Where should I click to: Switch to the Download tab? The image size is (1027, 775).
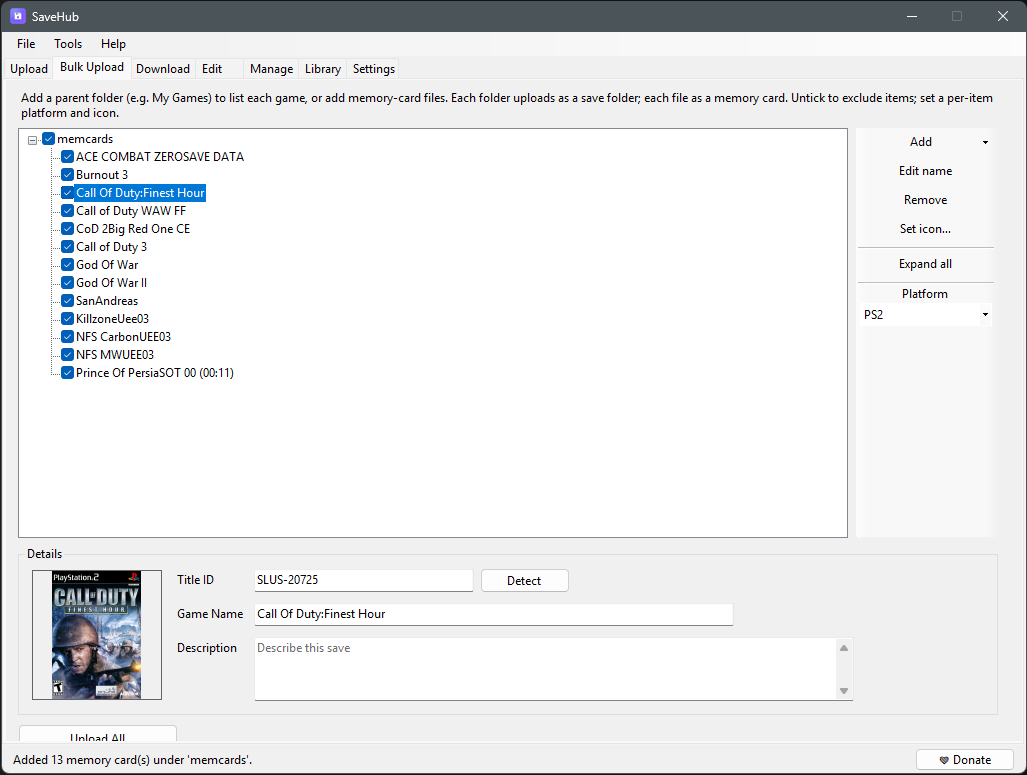(163, 69)
